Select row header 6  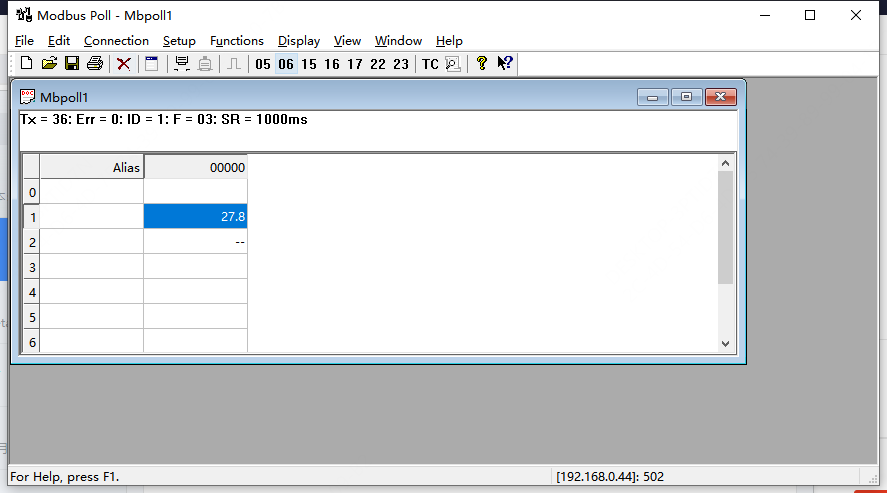[x=32, y=341]
